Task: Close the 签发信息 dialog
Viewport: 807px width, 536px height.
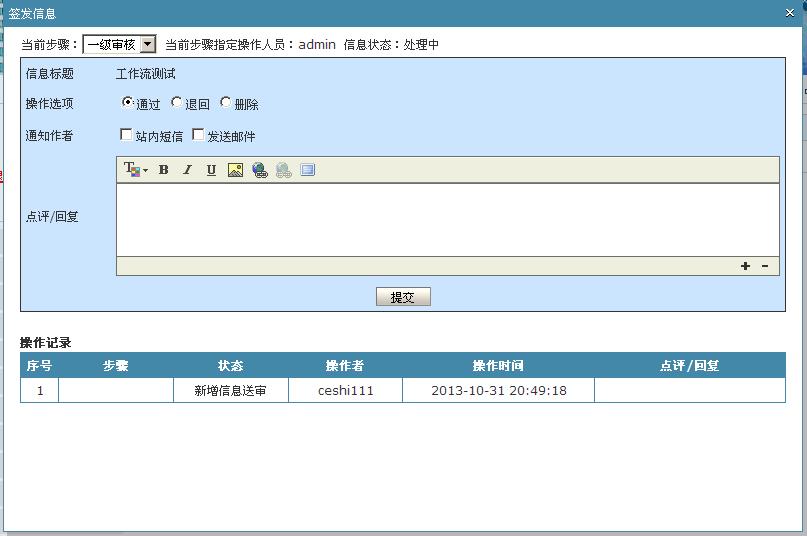Action: pyautogui.click(x=790, y=13)
